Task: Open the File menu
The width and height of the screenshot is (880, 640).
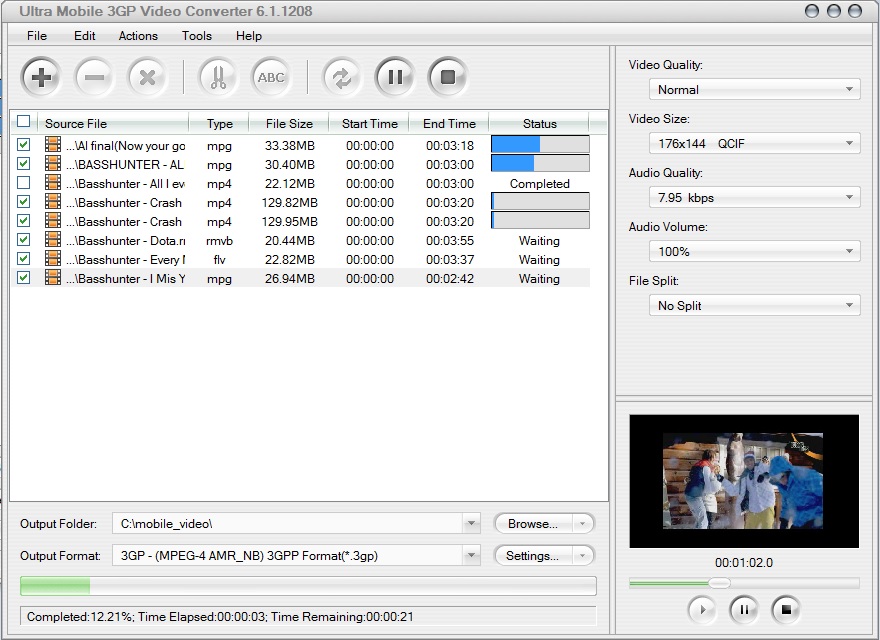Action: coord(37,36)
